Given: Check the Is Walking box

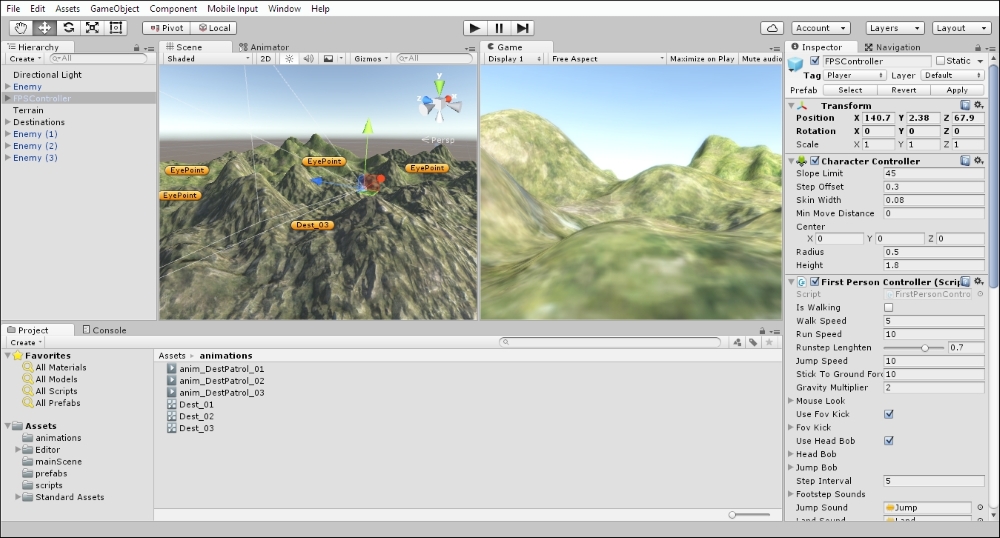Looking at the screenshot, I should point(888,307).
